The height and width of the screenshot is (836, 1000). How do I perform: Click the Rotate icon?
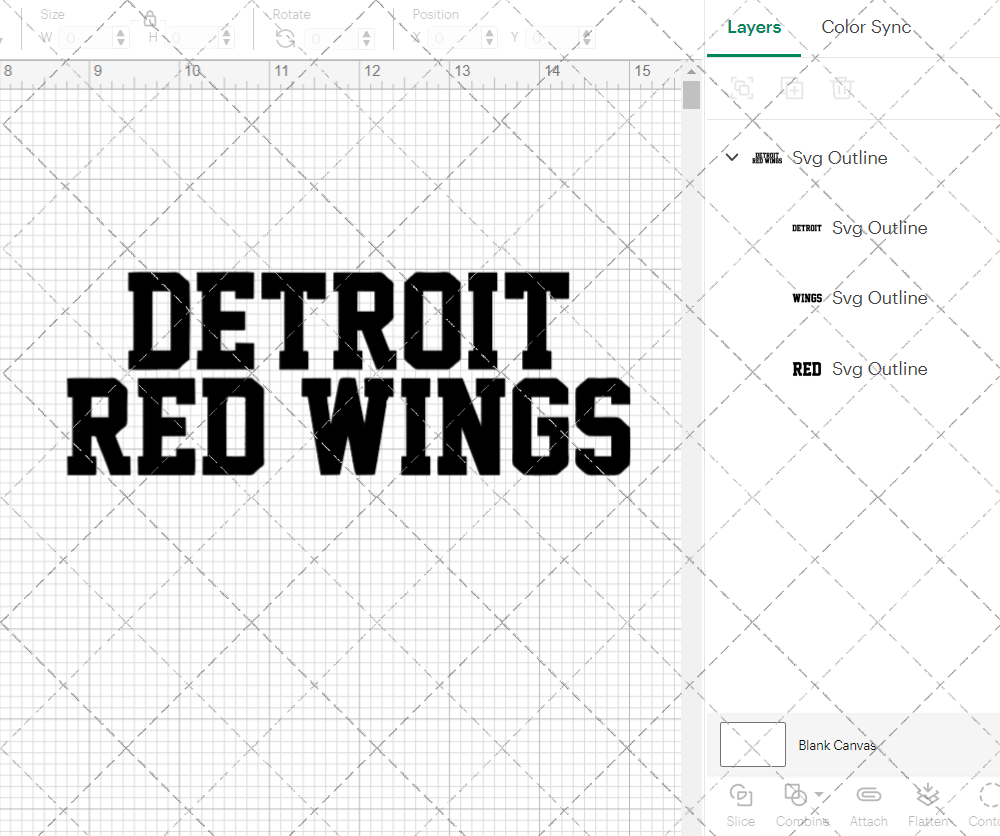(x=285, y=39)
